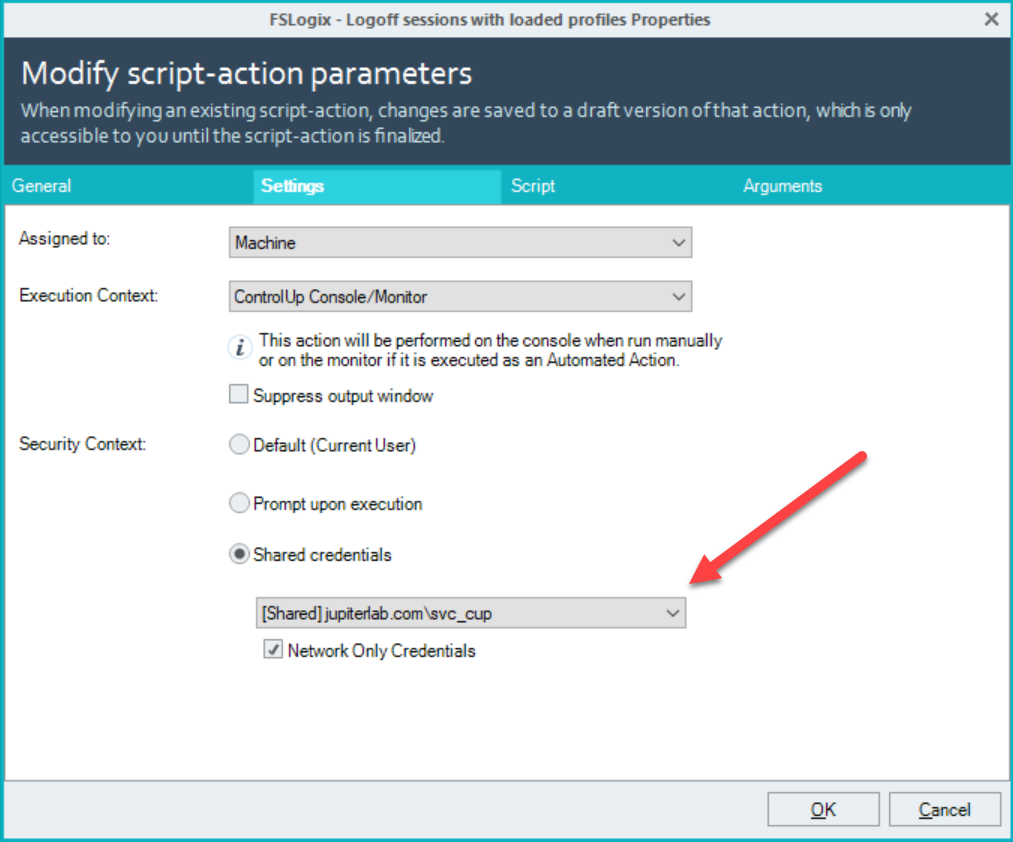Click the Execution Context label
Image resolution: width=1013 pixels, height=842 pixels.
coord(89,295)
